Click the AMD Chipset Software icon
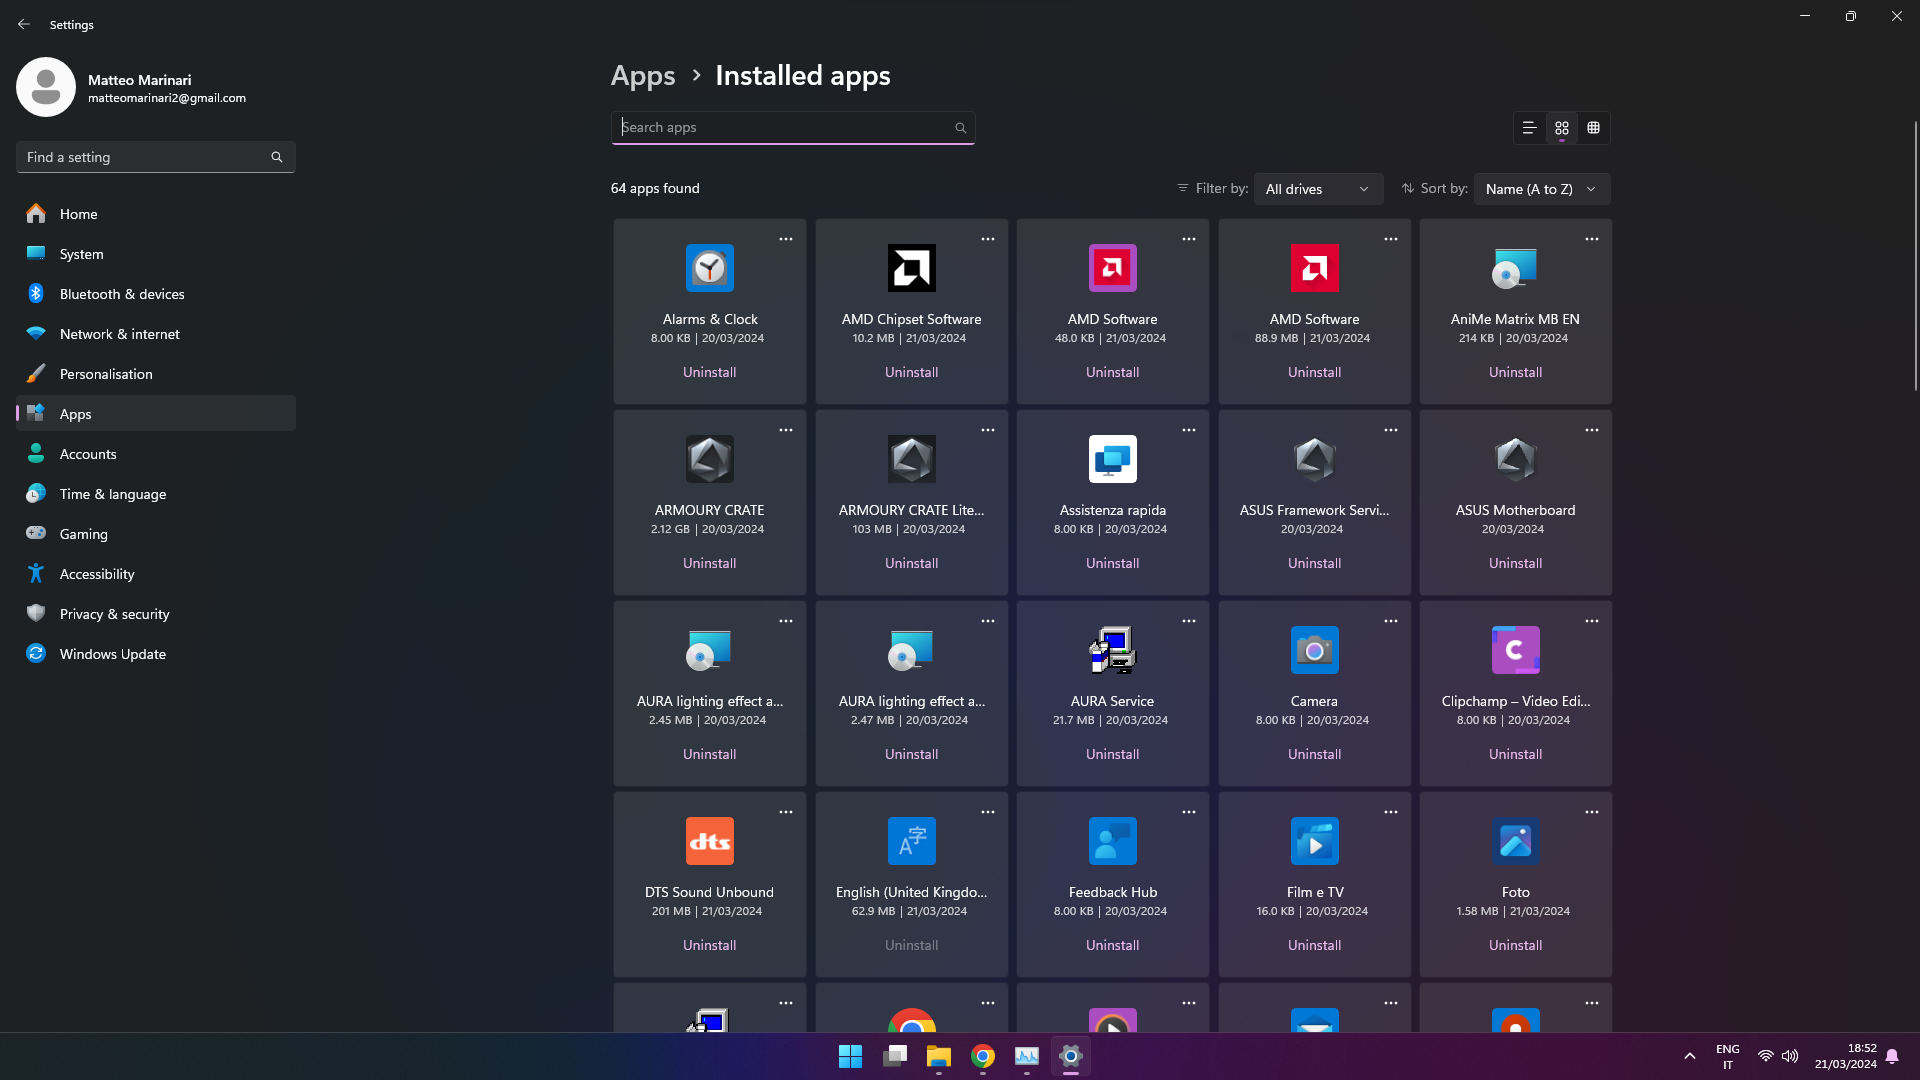Image resolution: width=1920 pixels, height=1080 pixels. pos(911,268)
